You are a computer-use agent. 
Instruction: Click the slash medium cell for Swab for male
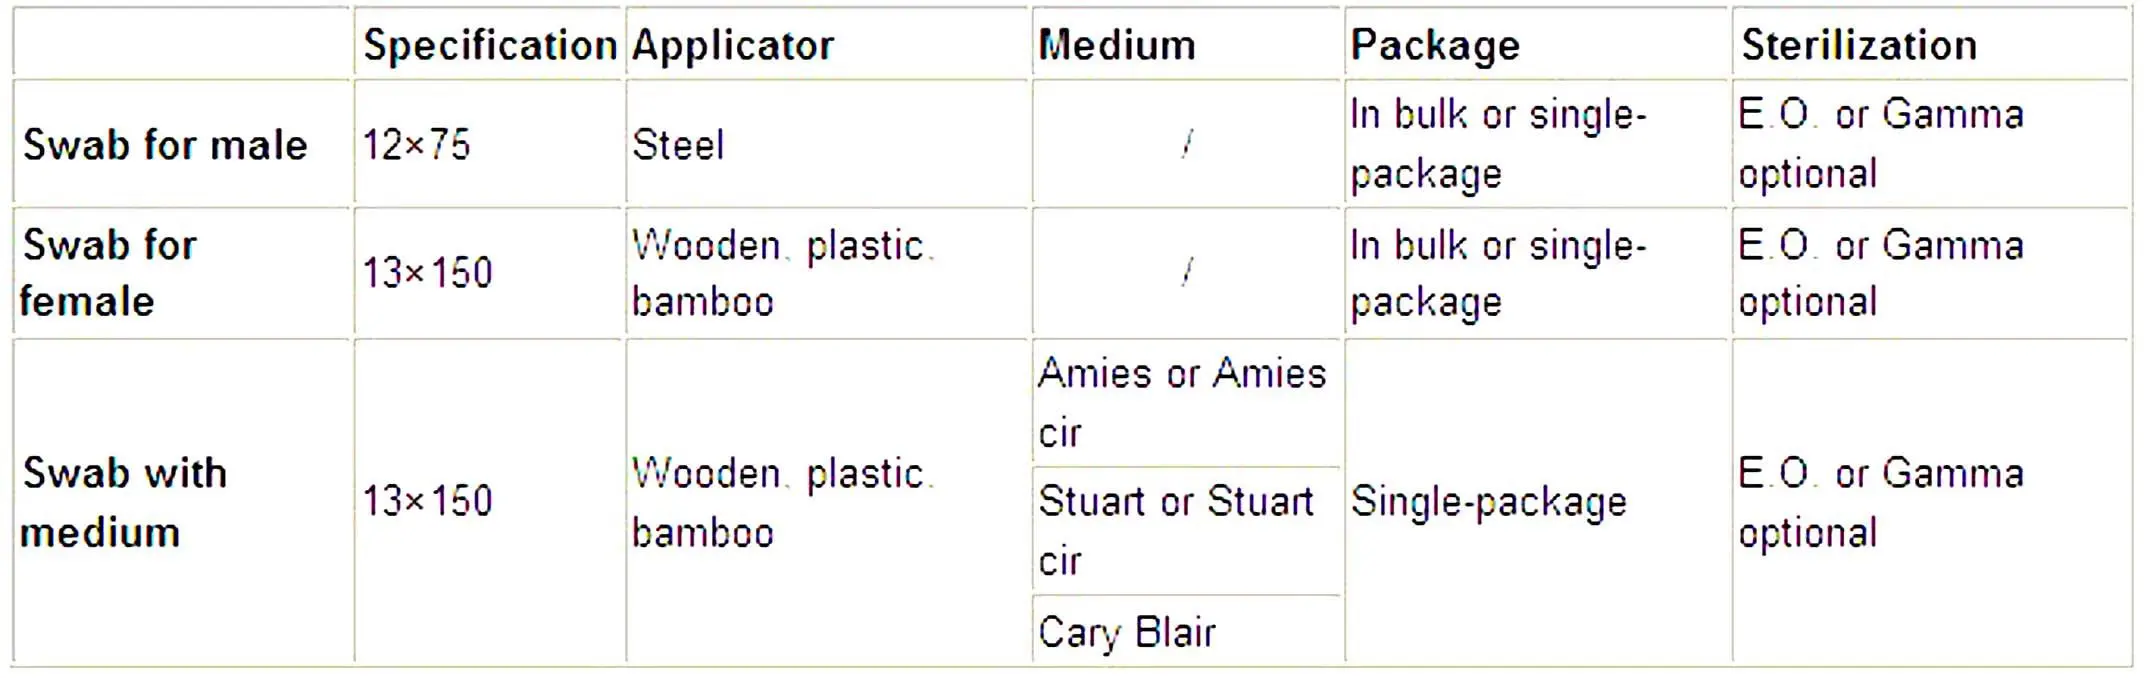[1186, 145]
